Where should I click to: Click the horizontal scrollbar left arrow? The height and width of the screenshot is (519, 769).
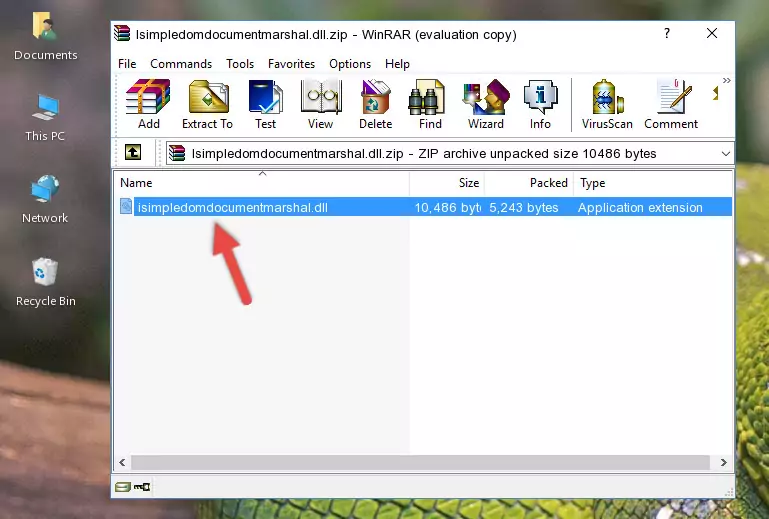pyautogui.click(x=122, y=462)
